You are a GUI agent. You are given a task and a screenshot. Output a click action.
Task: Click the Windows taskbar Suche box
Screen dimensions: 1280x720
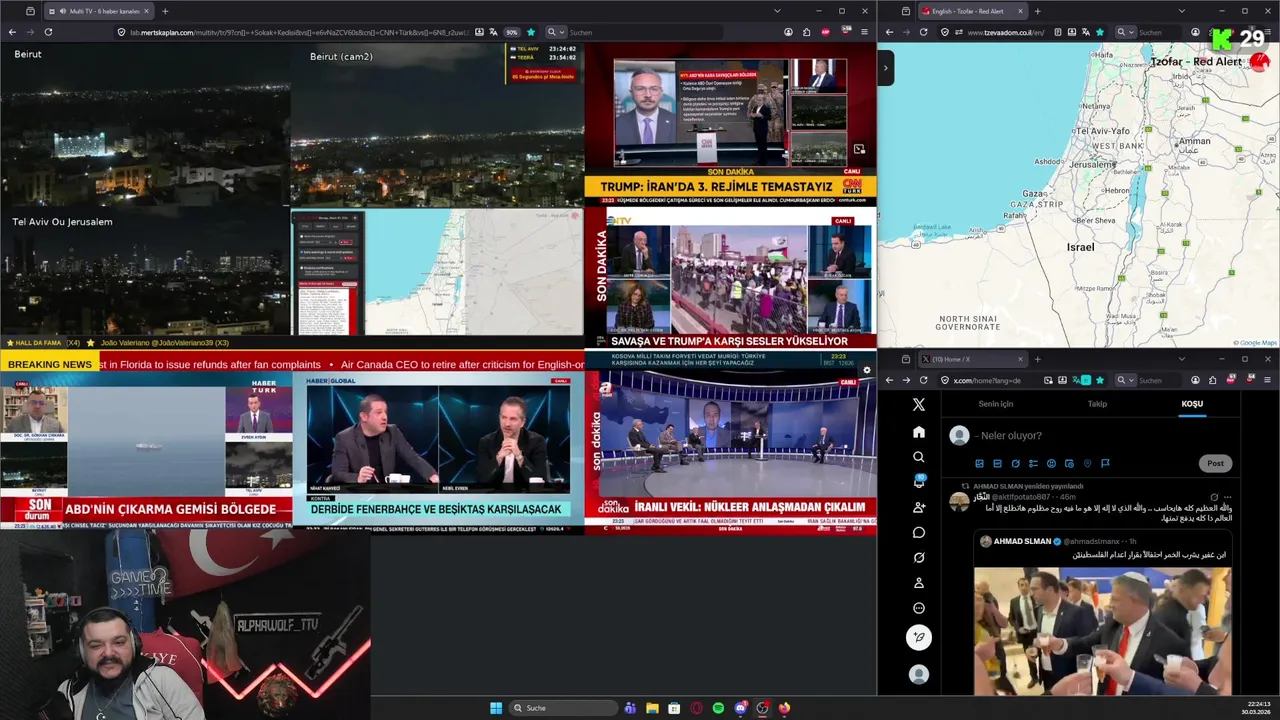(x=563, y=708)
